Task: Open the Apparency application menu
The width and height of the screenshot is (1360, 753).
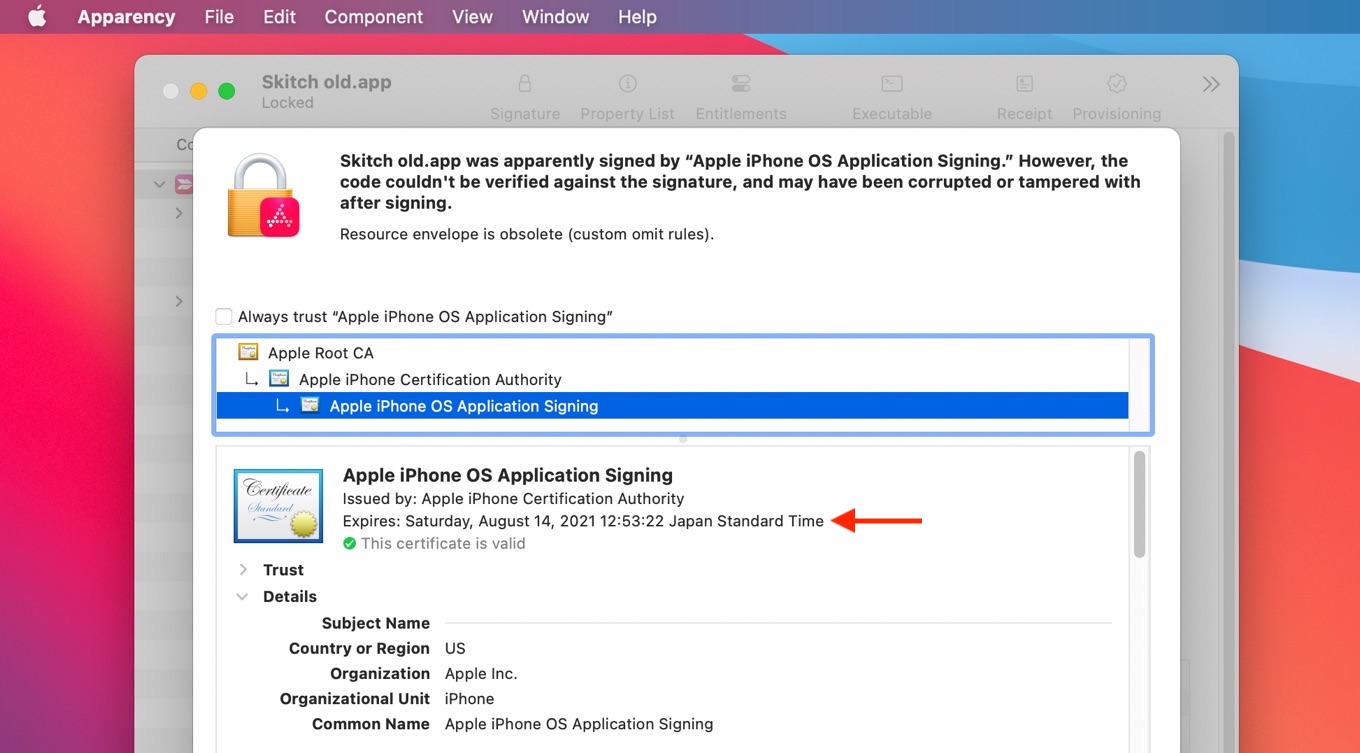Action: point(126,17)
